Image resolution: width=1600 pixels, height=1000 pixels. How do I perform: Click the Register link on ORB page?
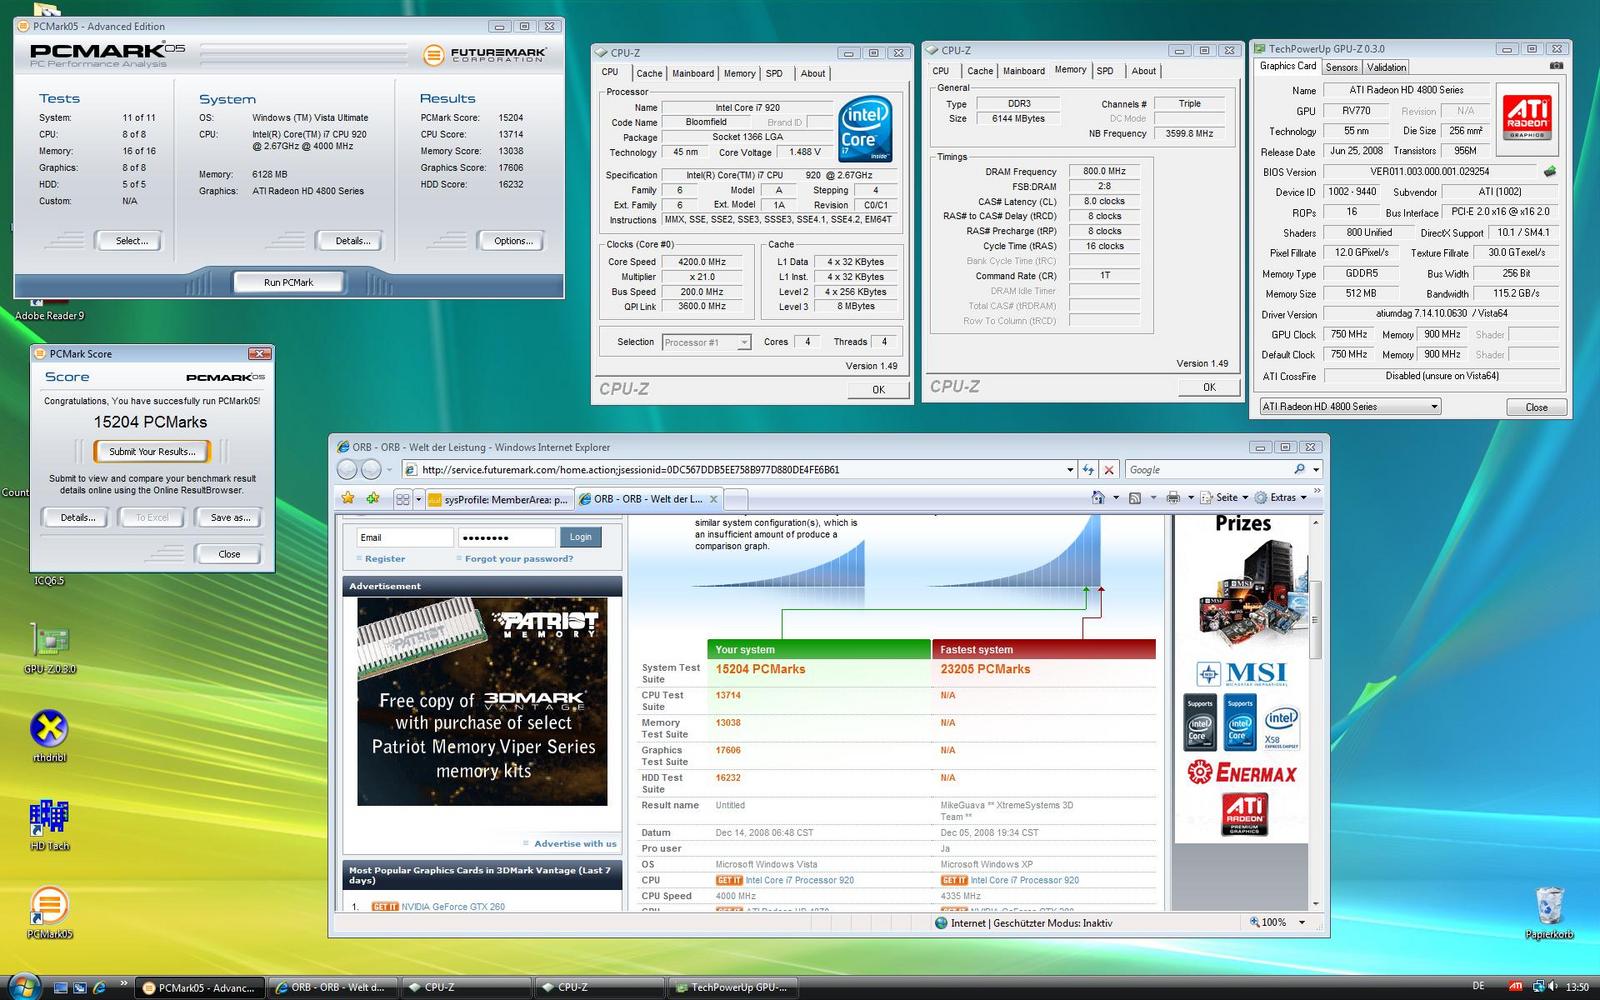tap(385, 559)
